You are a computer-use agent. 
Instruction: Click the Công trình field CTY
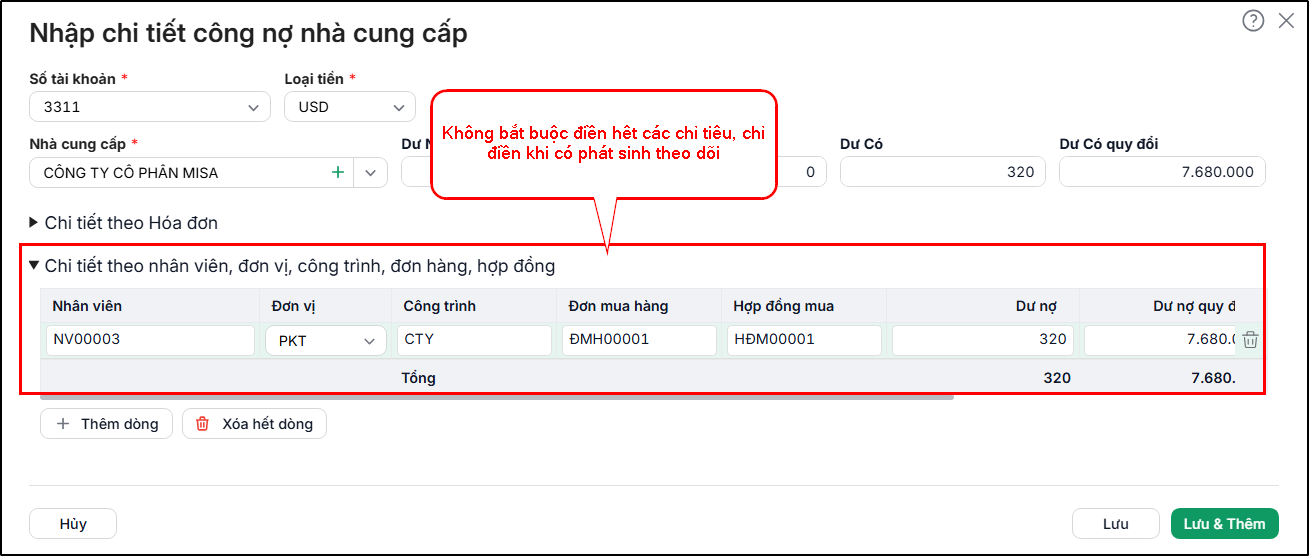(474, 340)
